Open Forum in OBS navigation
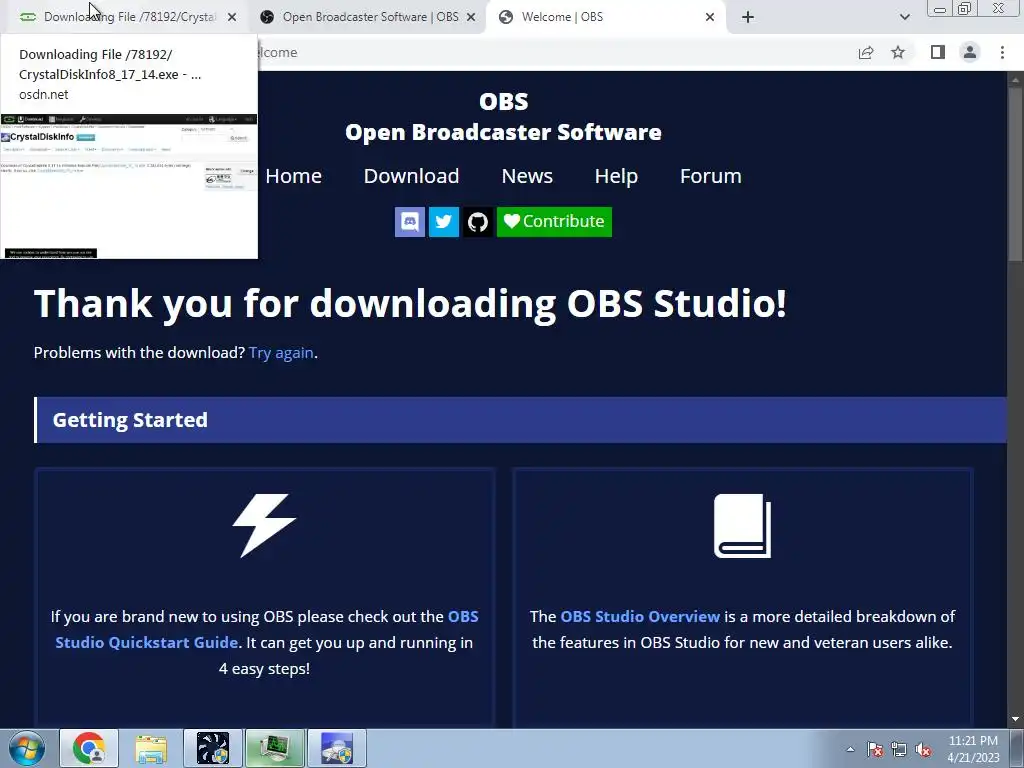Image resolution: width=1024 pixels, height=768 pixels. 711,176
